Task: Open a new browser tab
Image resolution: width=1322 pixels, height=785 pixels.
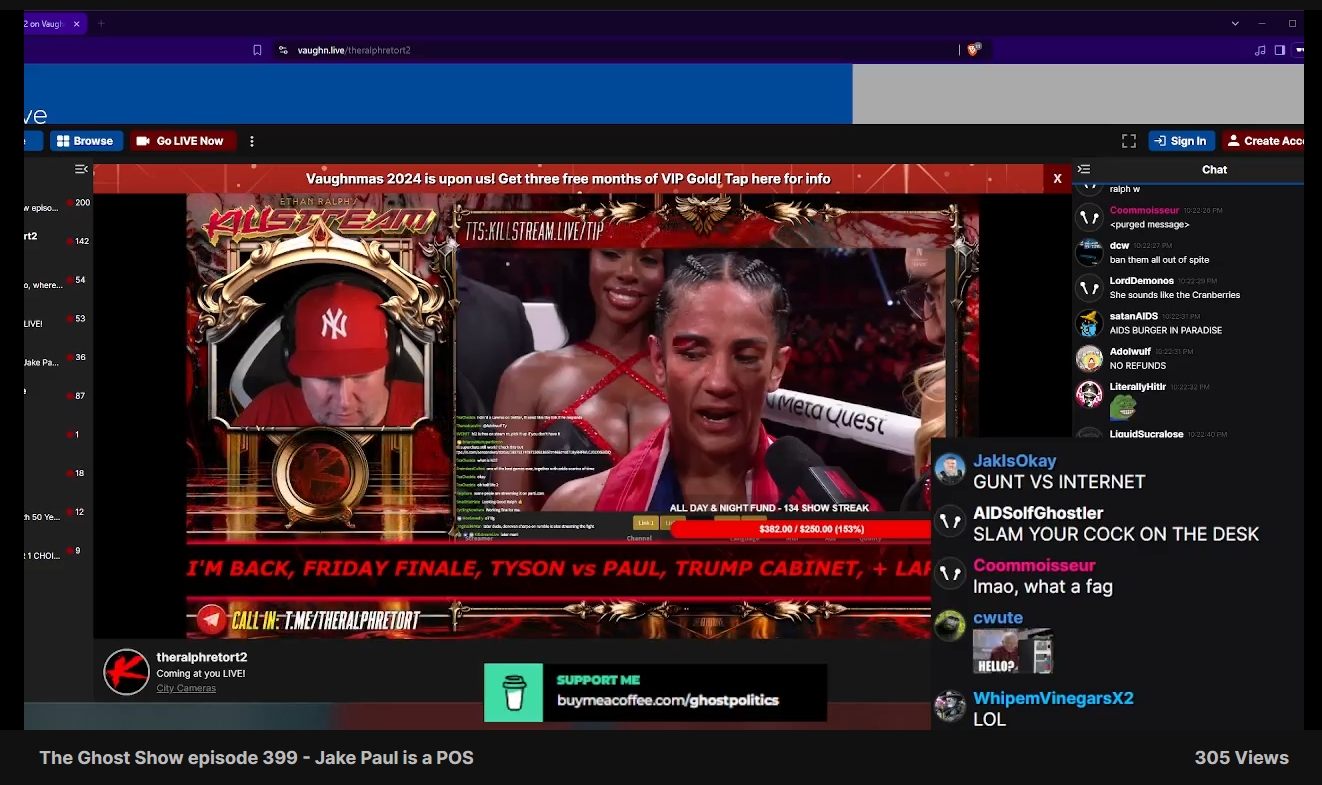Action: point(101,23)
